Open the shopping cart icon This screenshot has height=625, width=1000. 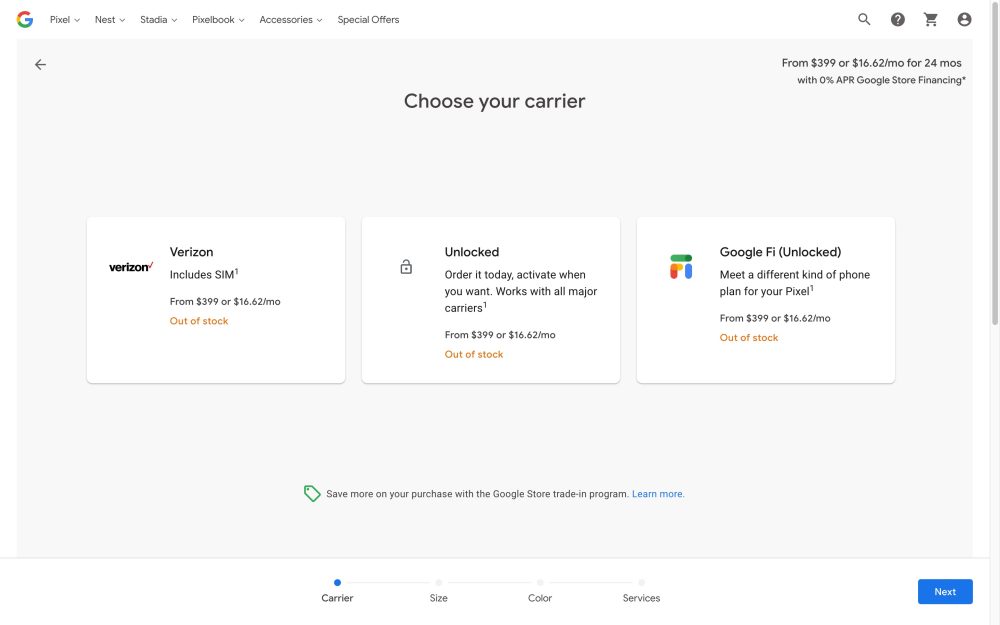point(931,19)
